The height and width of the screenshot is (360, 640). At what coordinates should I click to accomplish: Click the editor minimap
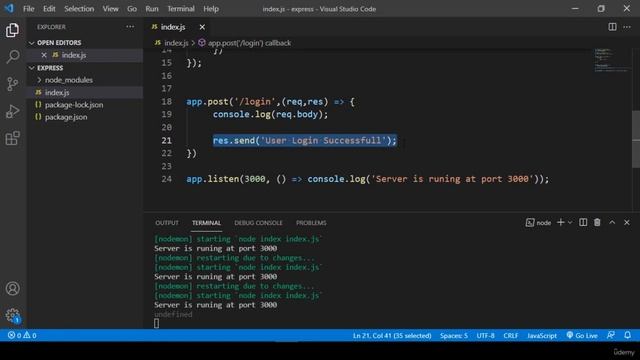coord(611,60)
